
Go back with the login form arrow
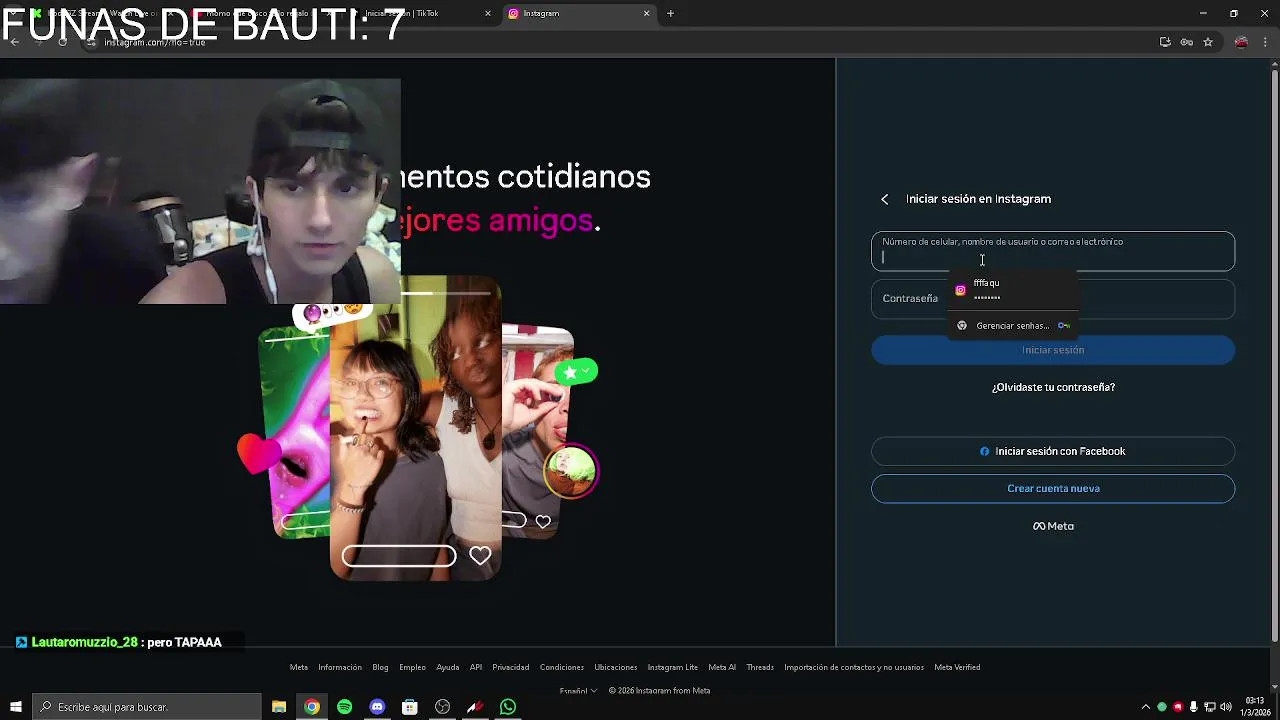coord(884,199)
